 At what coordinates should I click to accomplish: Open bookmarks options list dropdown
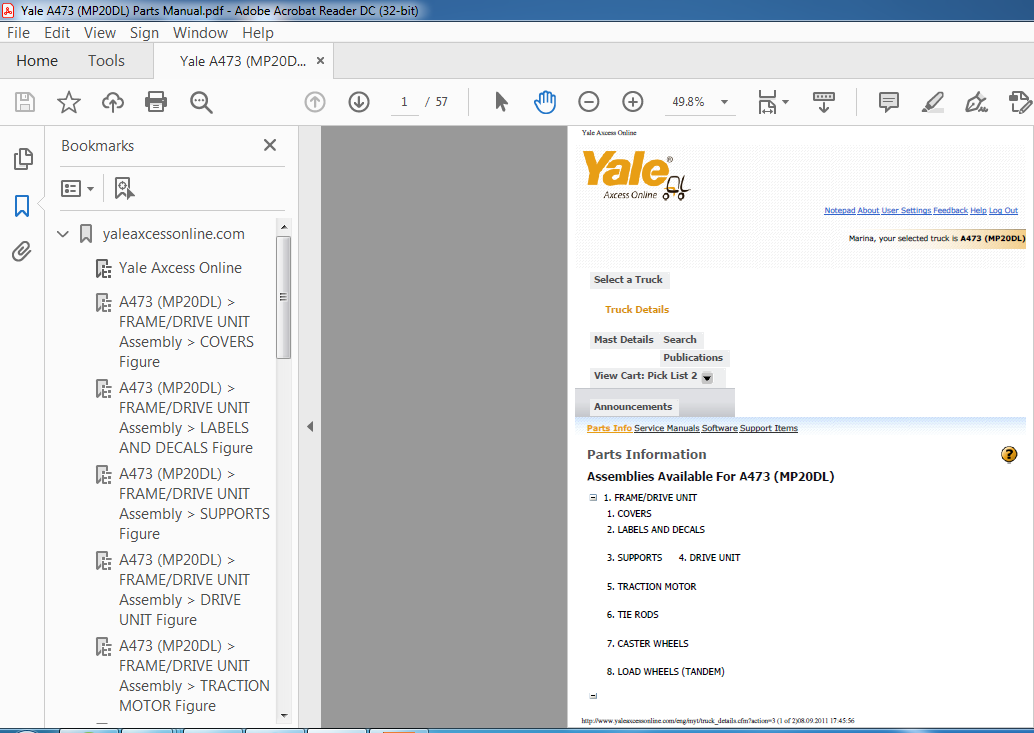click(x=77, y=189)
